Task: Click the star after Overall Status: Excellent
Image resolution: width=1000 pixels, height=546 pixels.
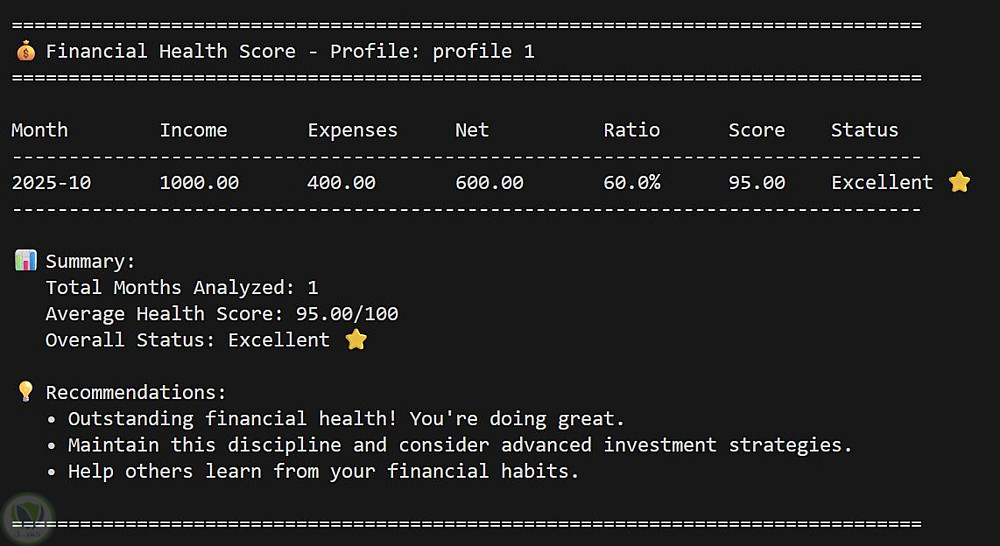Action: [356, 340]
